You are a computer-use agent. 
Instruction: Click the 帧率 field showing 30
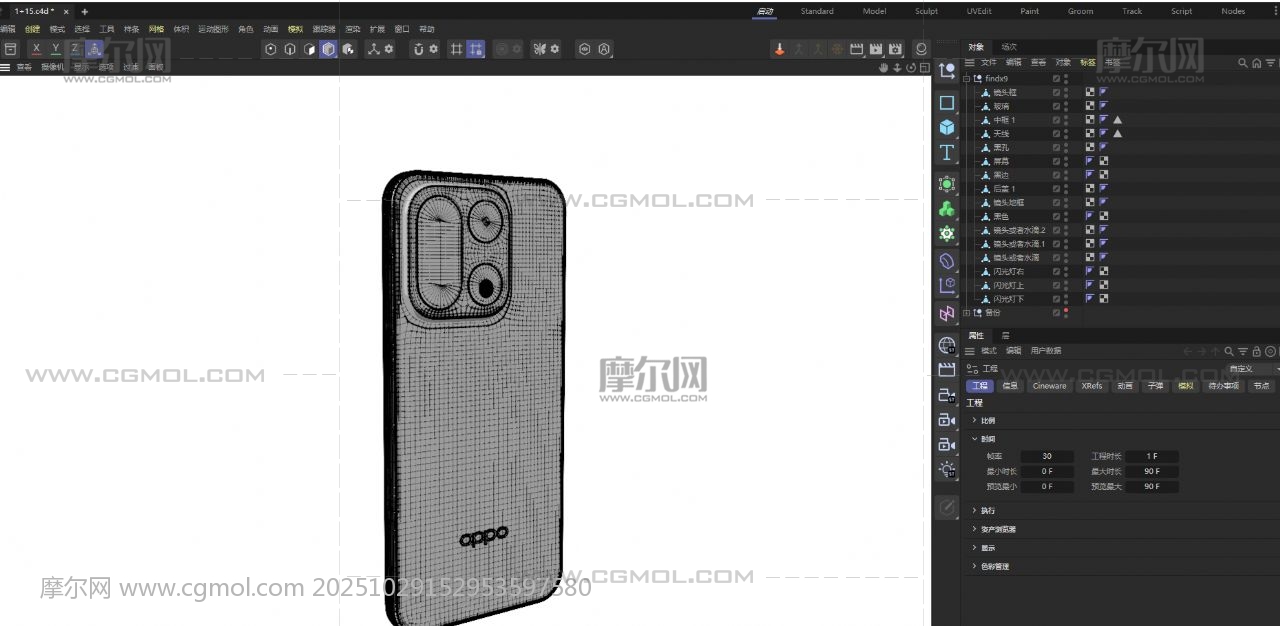pyautogui.click(x=1047, y=457)
